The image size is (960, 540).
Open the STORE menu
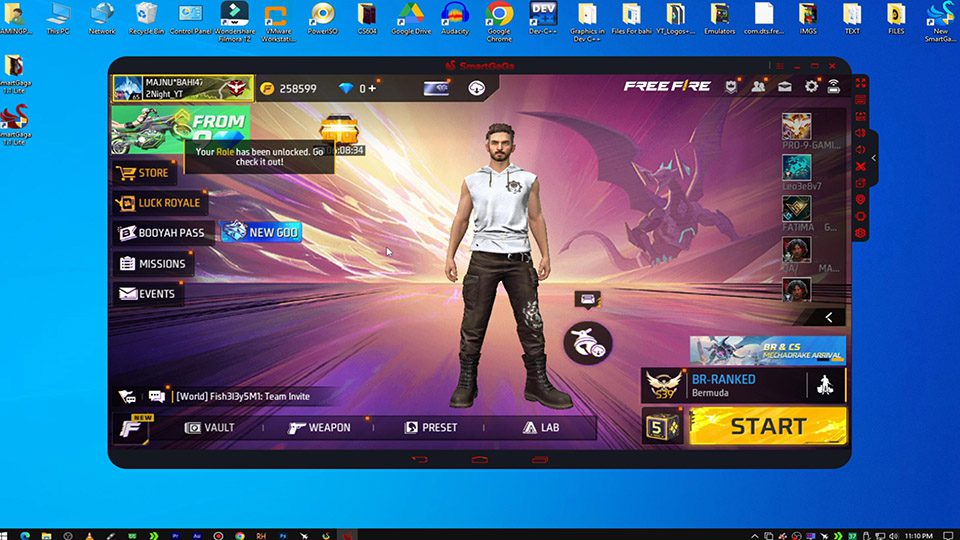click(x=145, y=173)
